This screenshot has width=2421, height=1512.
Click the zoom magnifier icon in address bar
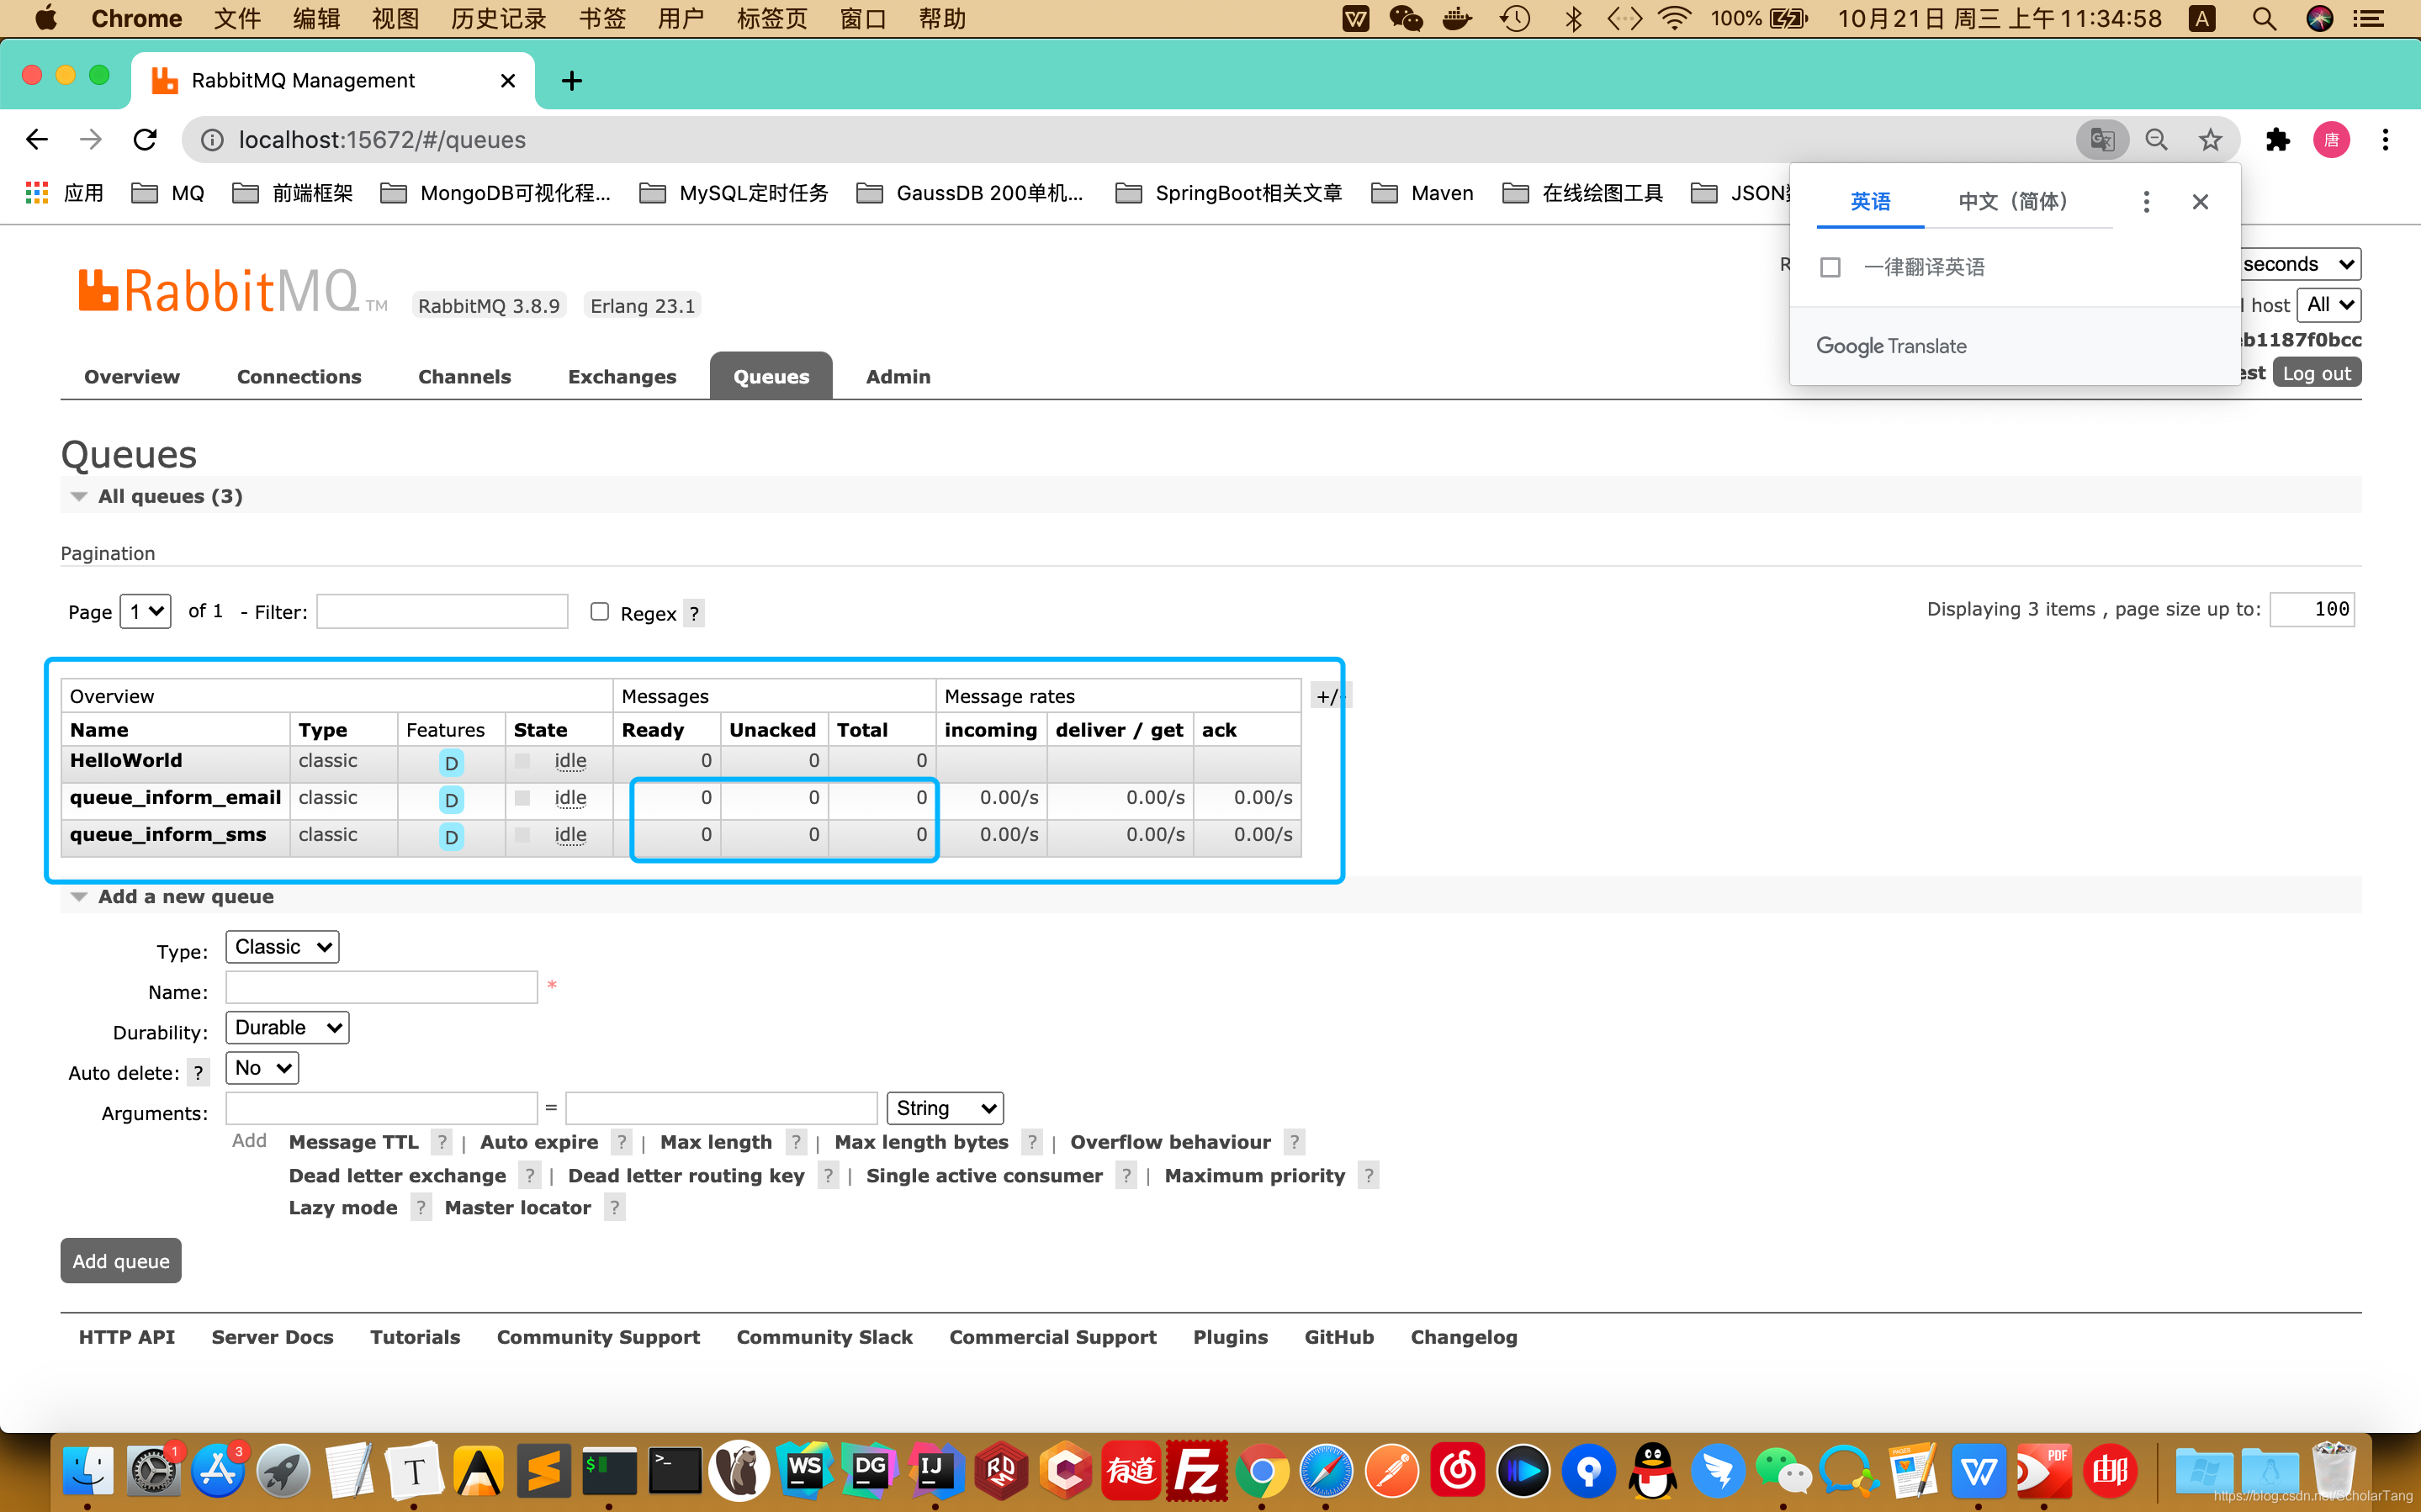point(2157,139)
